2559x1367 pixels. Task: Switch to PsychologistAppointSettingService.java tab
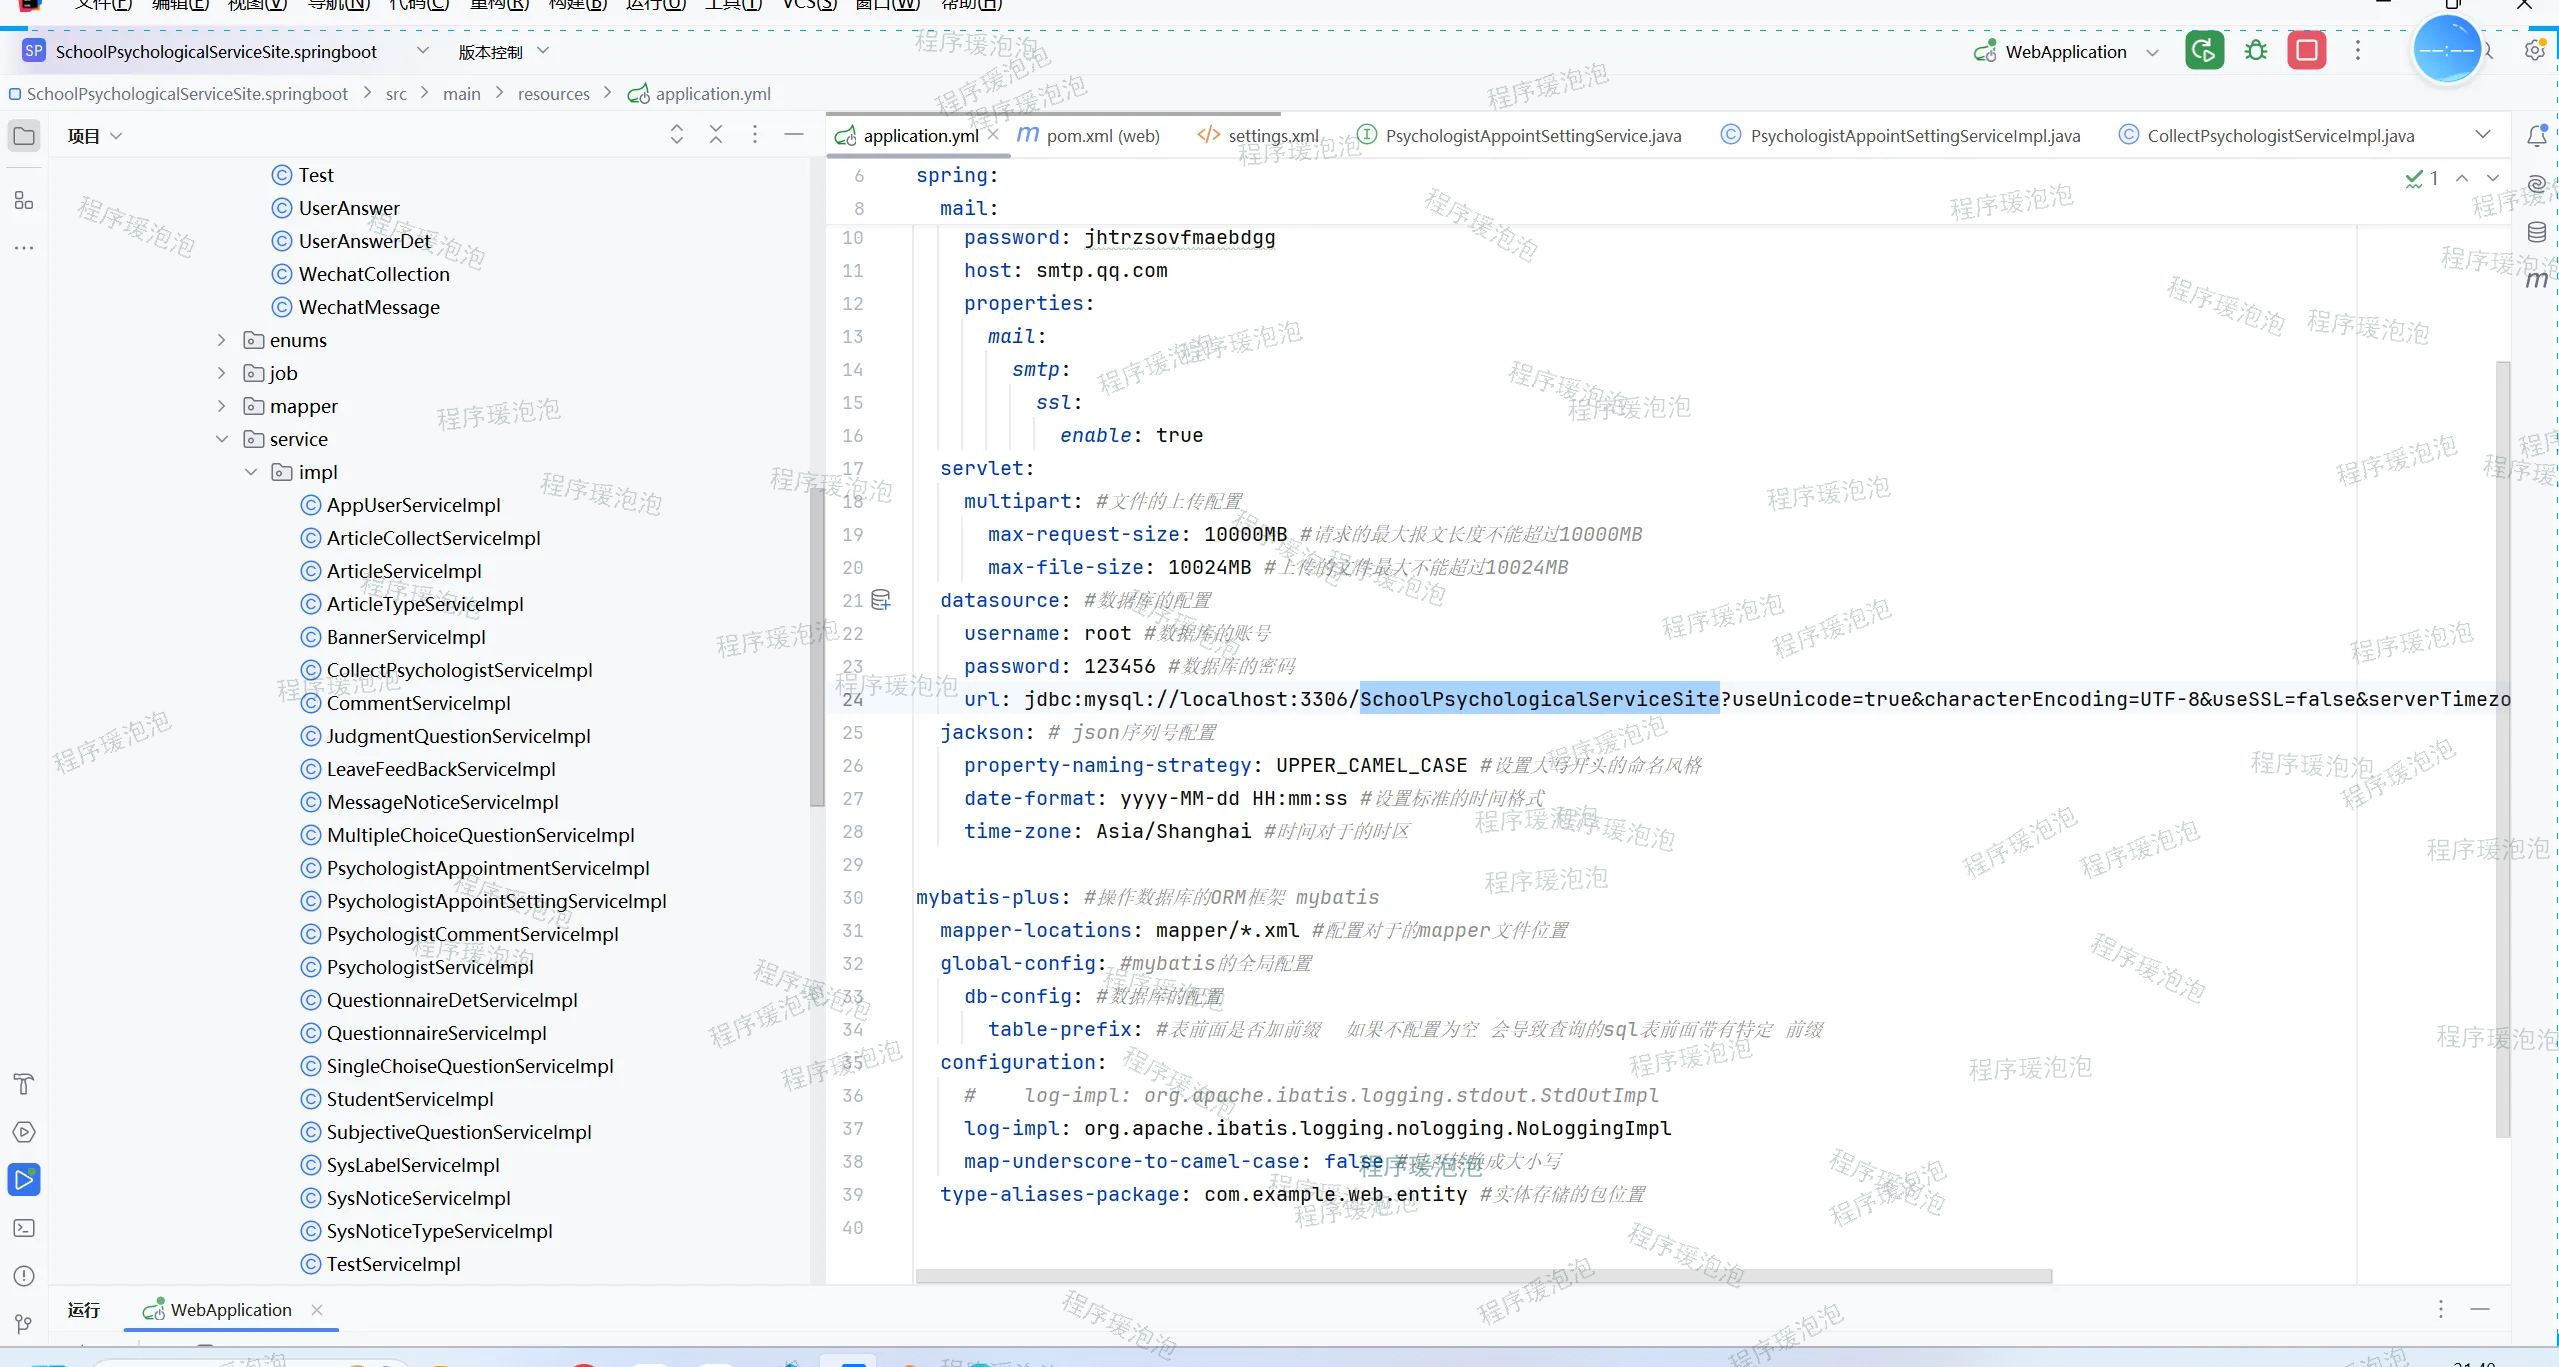click(1532, 136)
